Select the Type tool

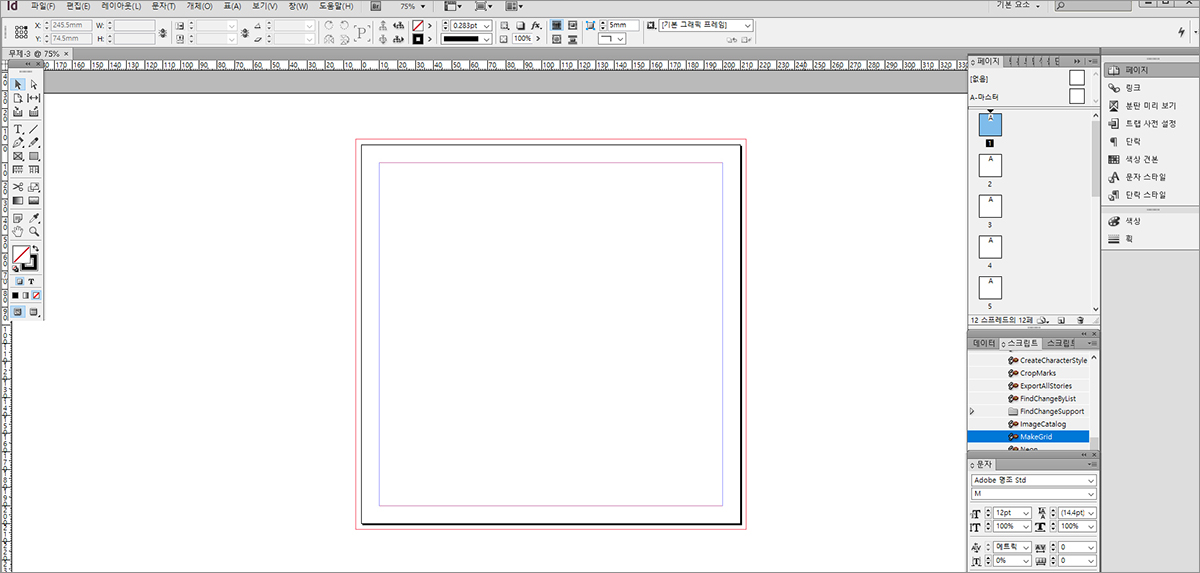tap(18, 129)
